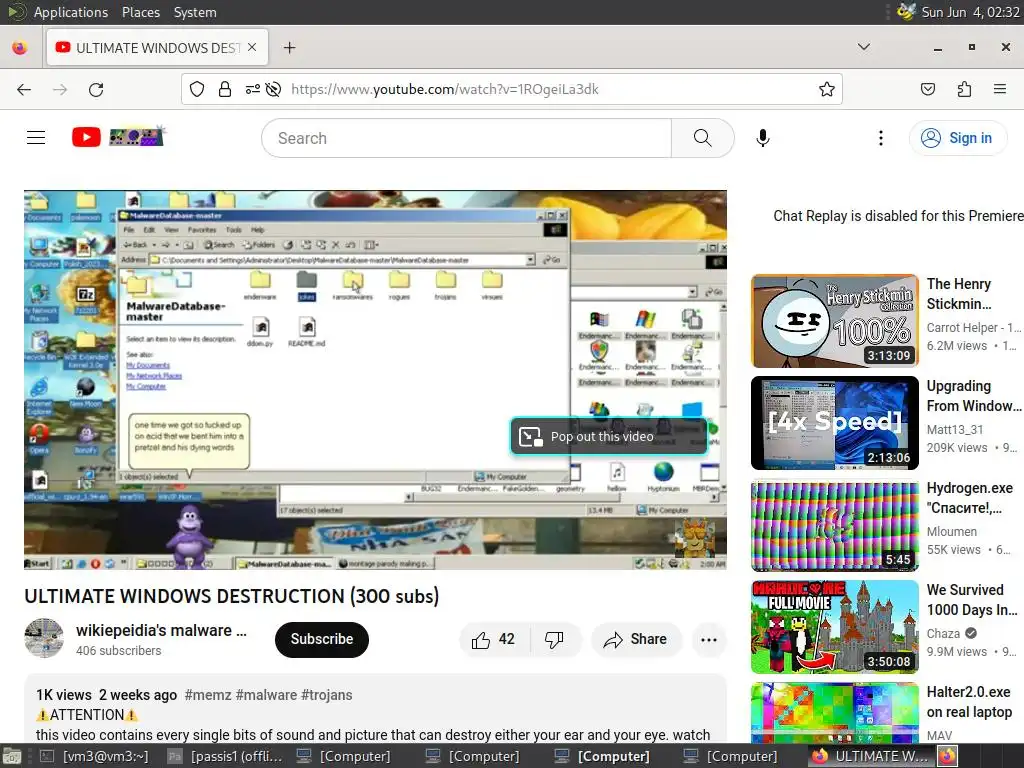This screenshot has width=1024, height=768.
Task: Click the video player frame
Action: 376,379
